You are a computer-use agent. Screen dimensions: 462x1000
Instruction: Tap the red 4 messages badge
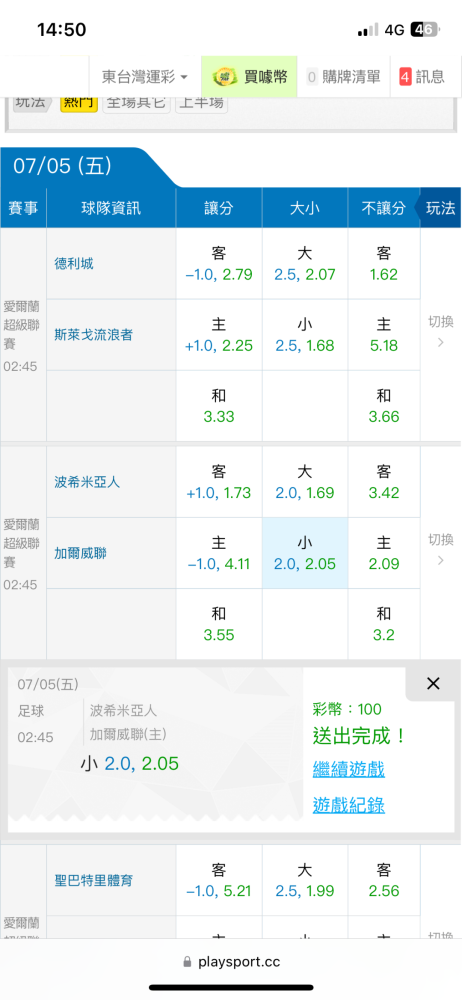click(x=405, y=77)
